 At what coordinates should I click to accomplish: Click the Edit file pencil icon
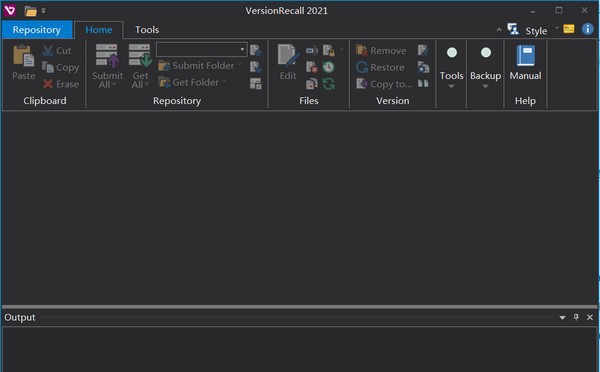click(288, 55)
